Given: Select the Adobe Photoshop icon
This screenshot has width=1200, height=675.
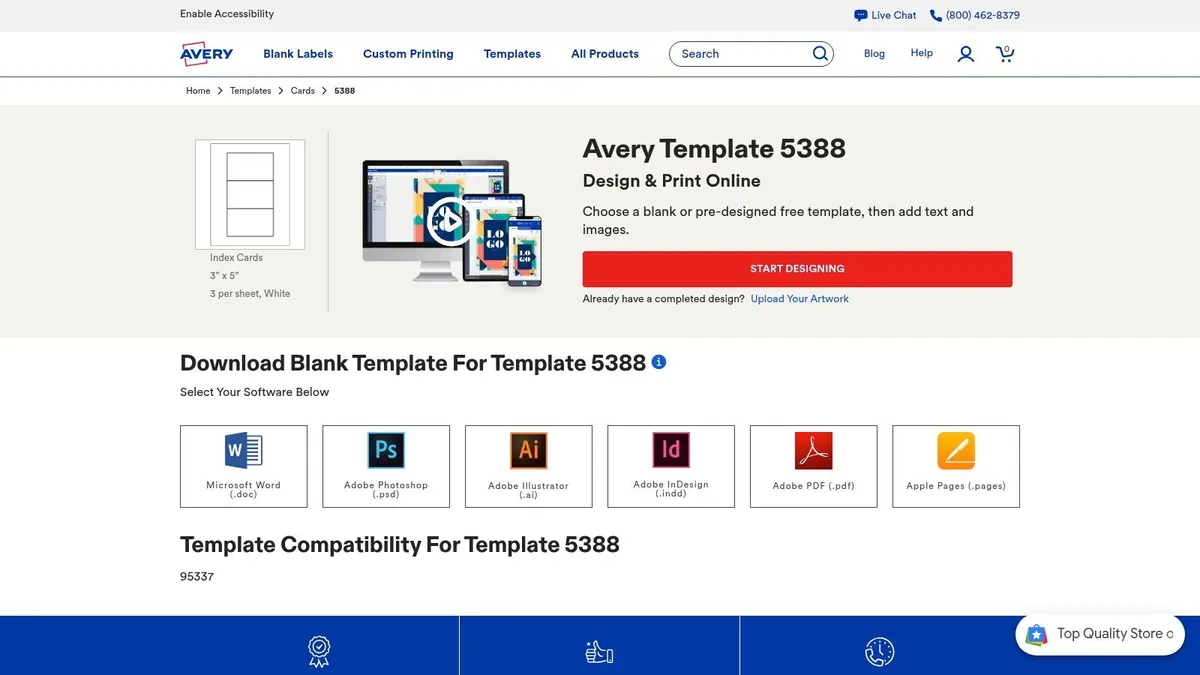Looking at the screenshot, I should 386,450.
